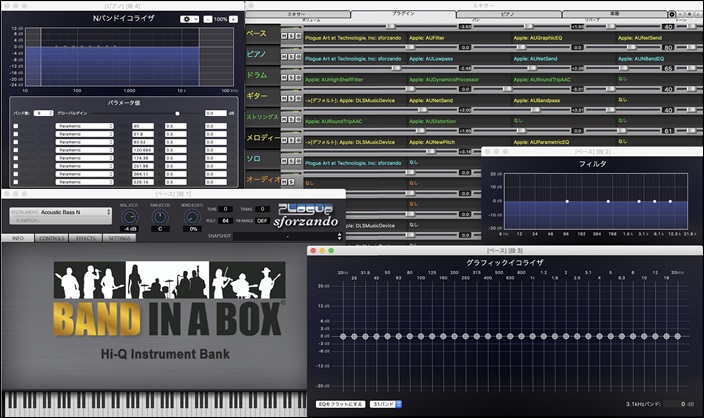
Task: Click the EQをフラットにする button
Action: [x=340, y=404]
